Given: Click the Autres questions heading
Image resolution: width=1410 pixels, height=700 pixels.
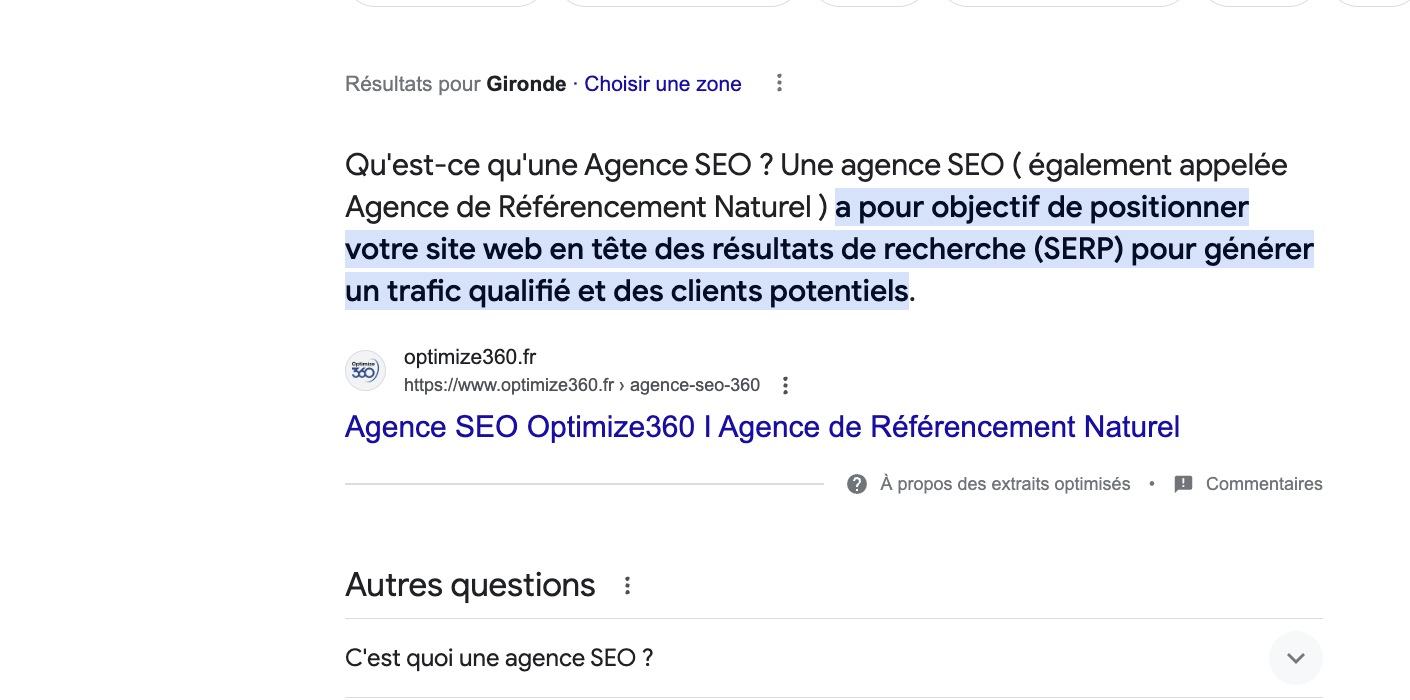Looking at the screenshot, I should pyautogui.click(x=470, y=585).
